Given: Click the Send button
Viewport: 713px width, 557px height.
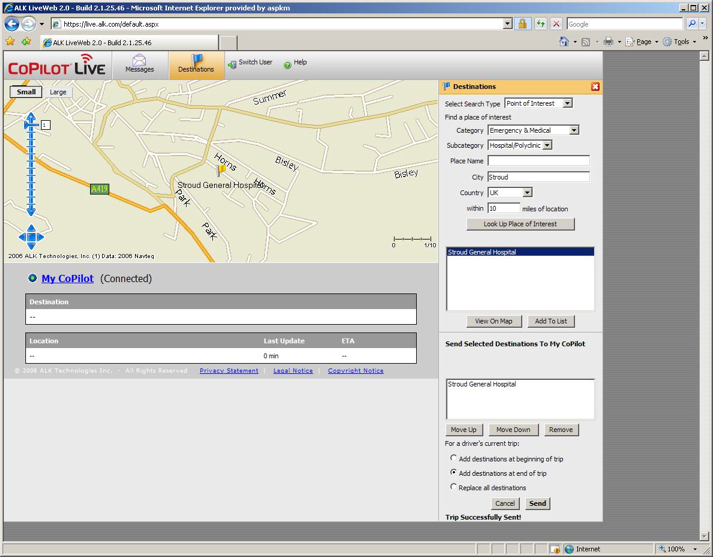Looking at the screenshot, I should coord(537,503).
